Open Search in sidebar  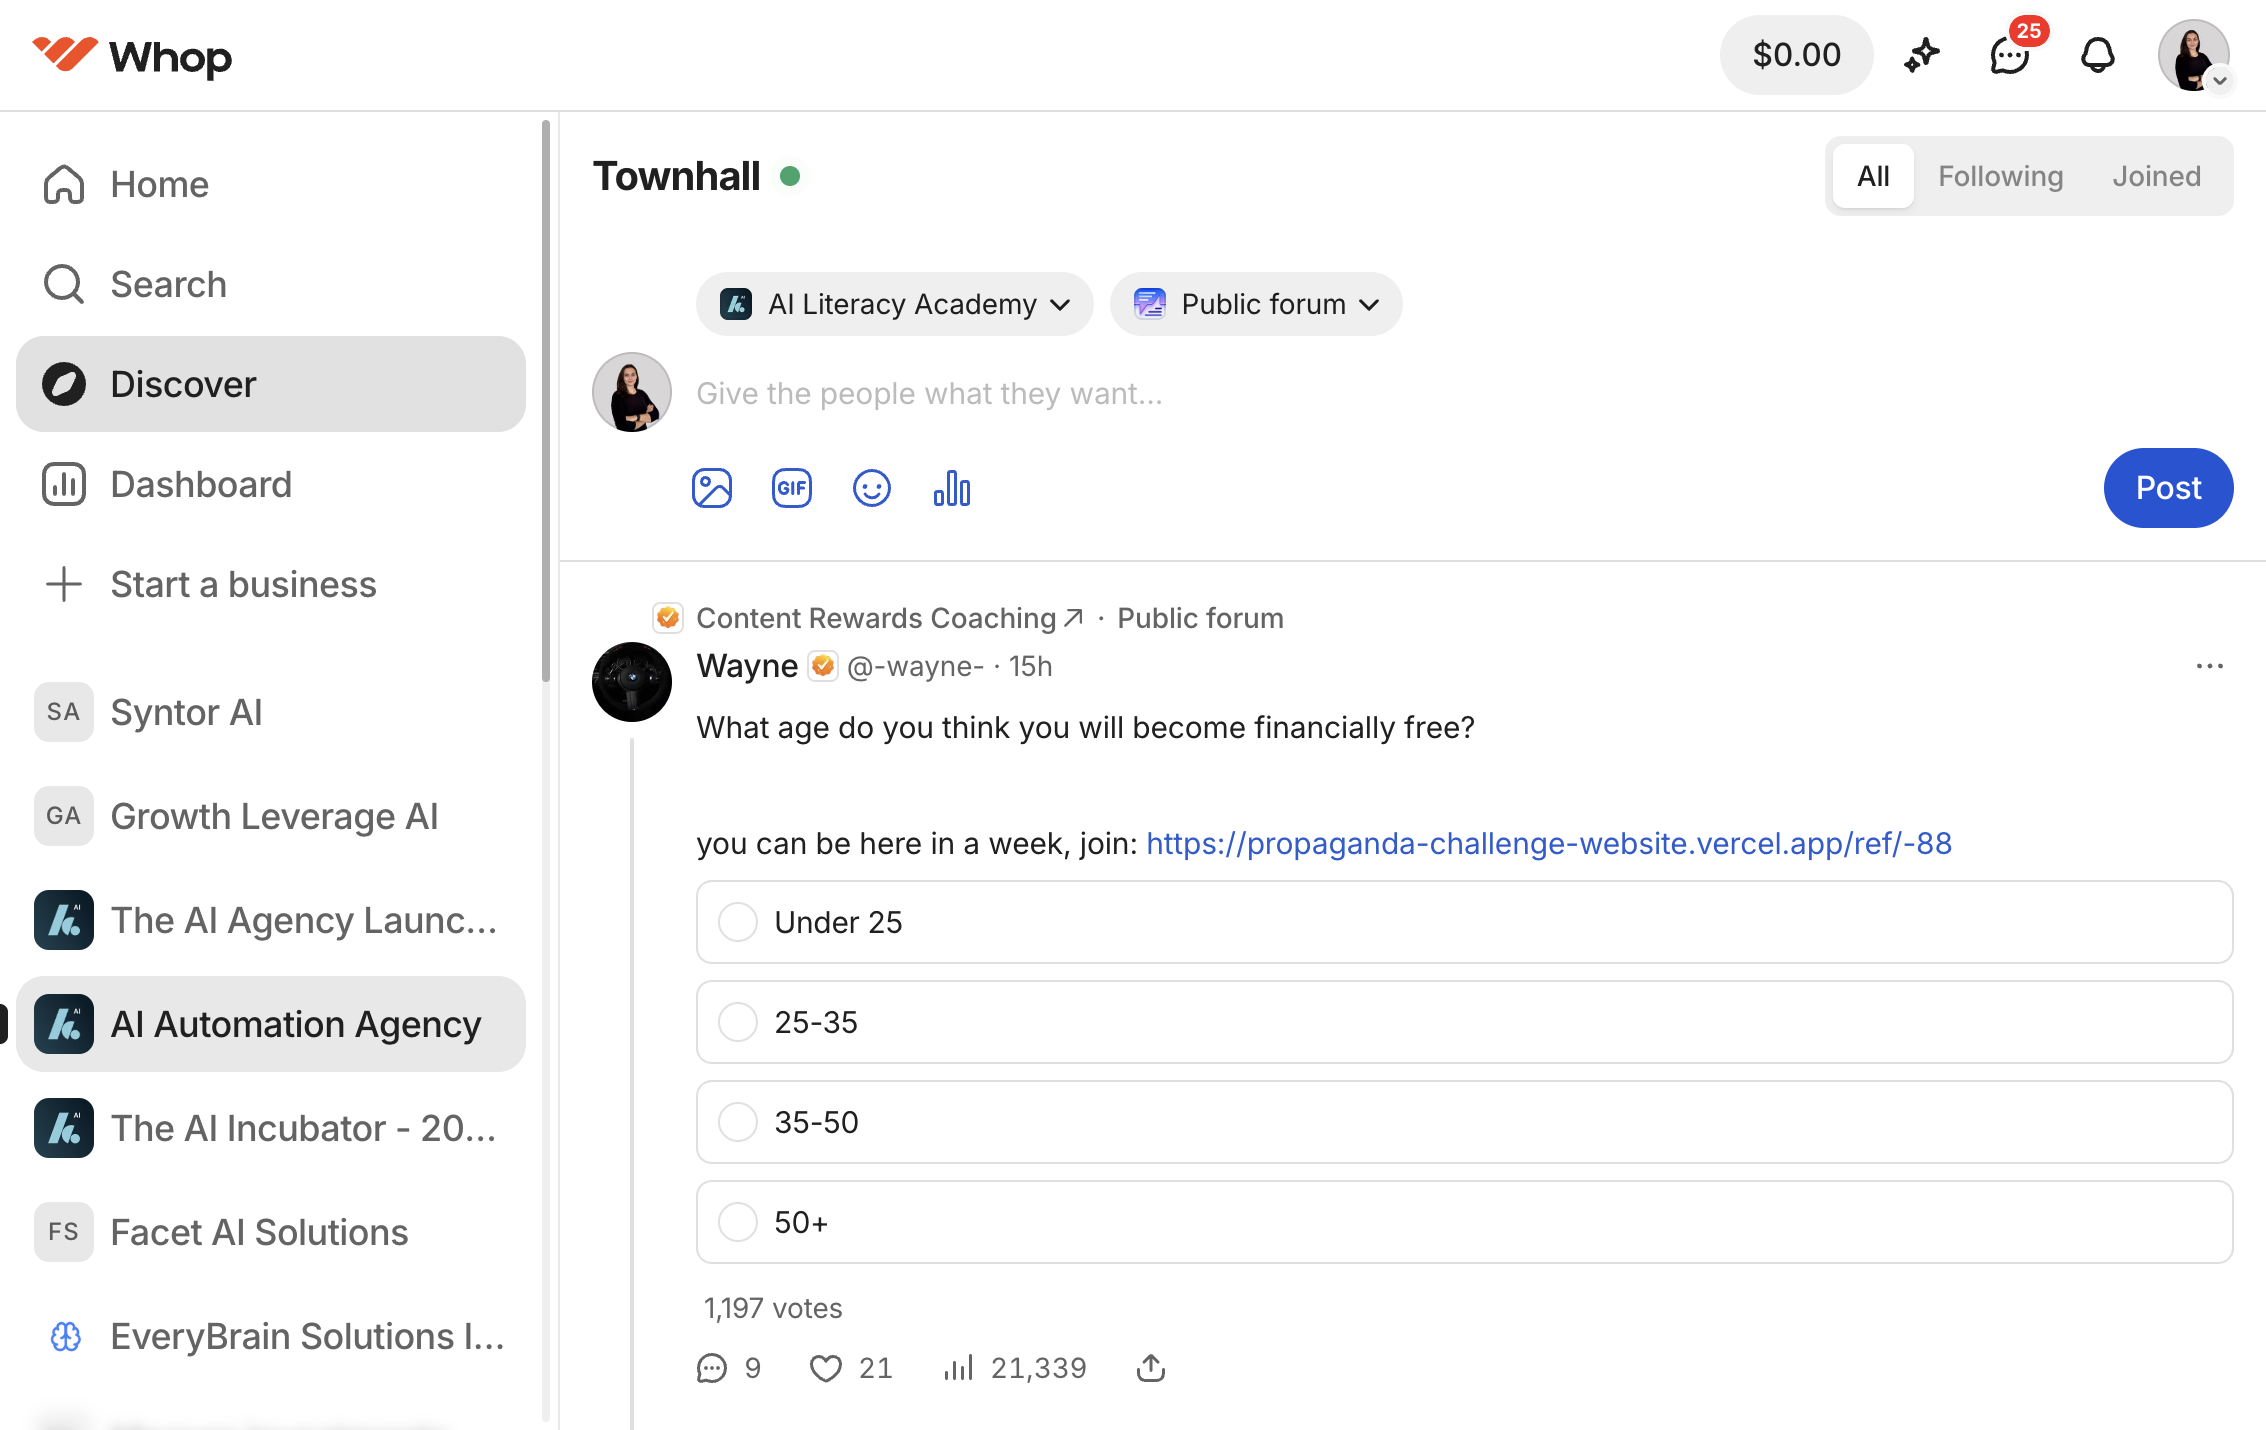coord(271,284)
